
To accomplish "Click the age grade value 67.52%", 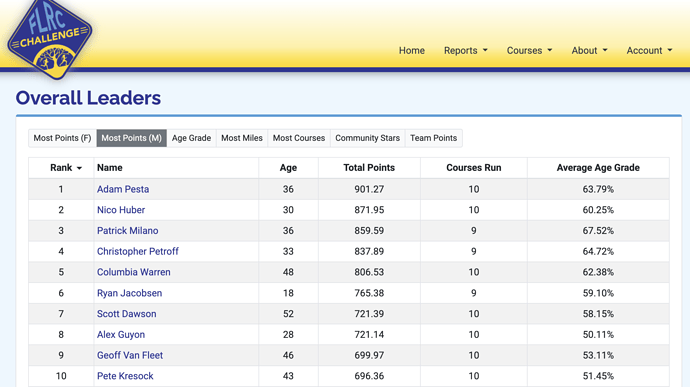I will [x=598, y=231].
